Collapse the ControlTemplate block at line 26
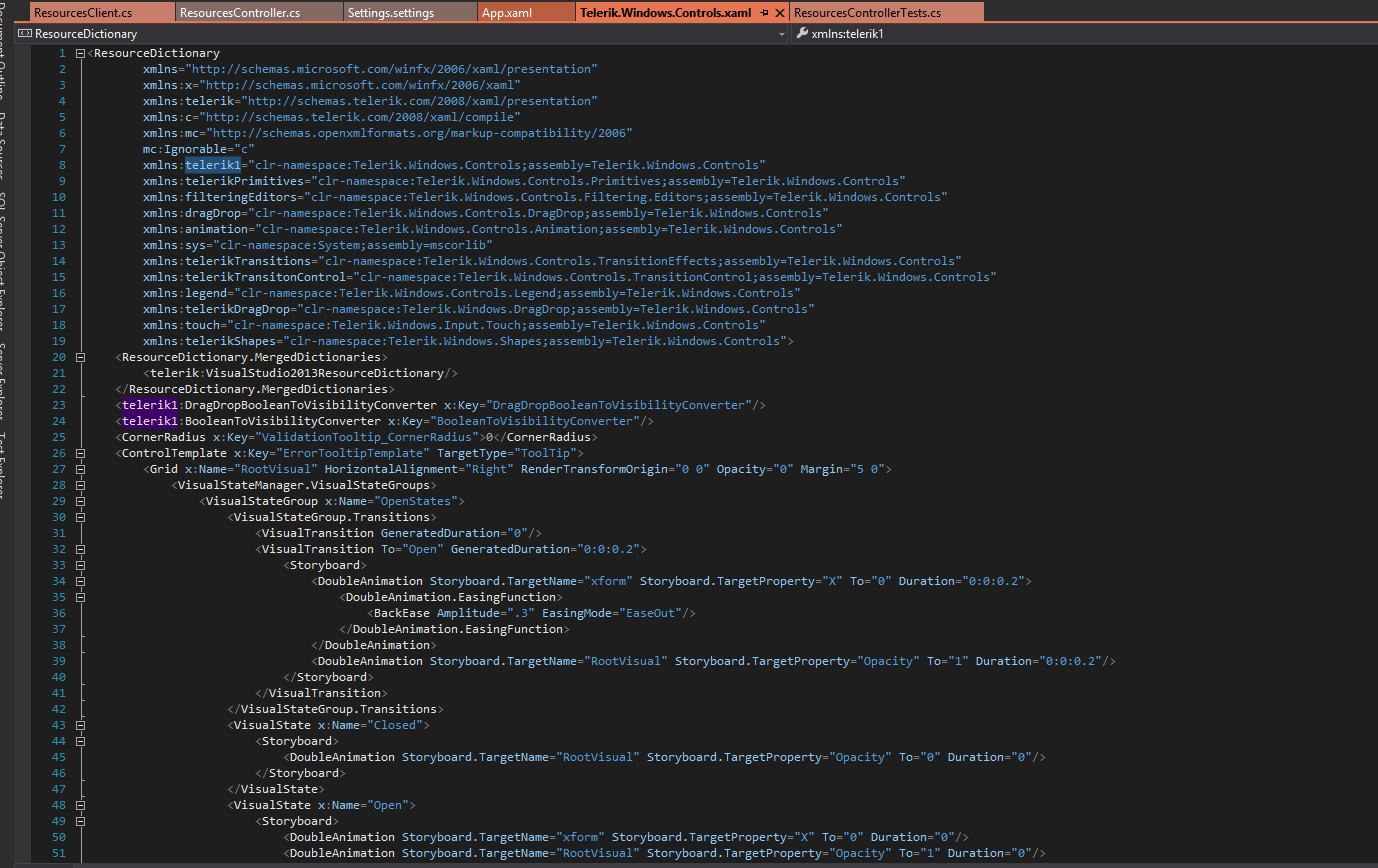The height and width of the screenshot is (868, 1378). 80,453
